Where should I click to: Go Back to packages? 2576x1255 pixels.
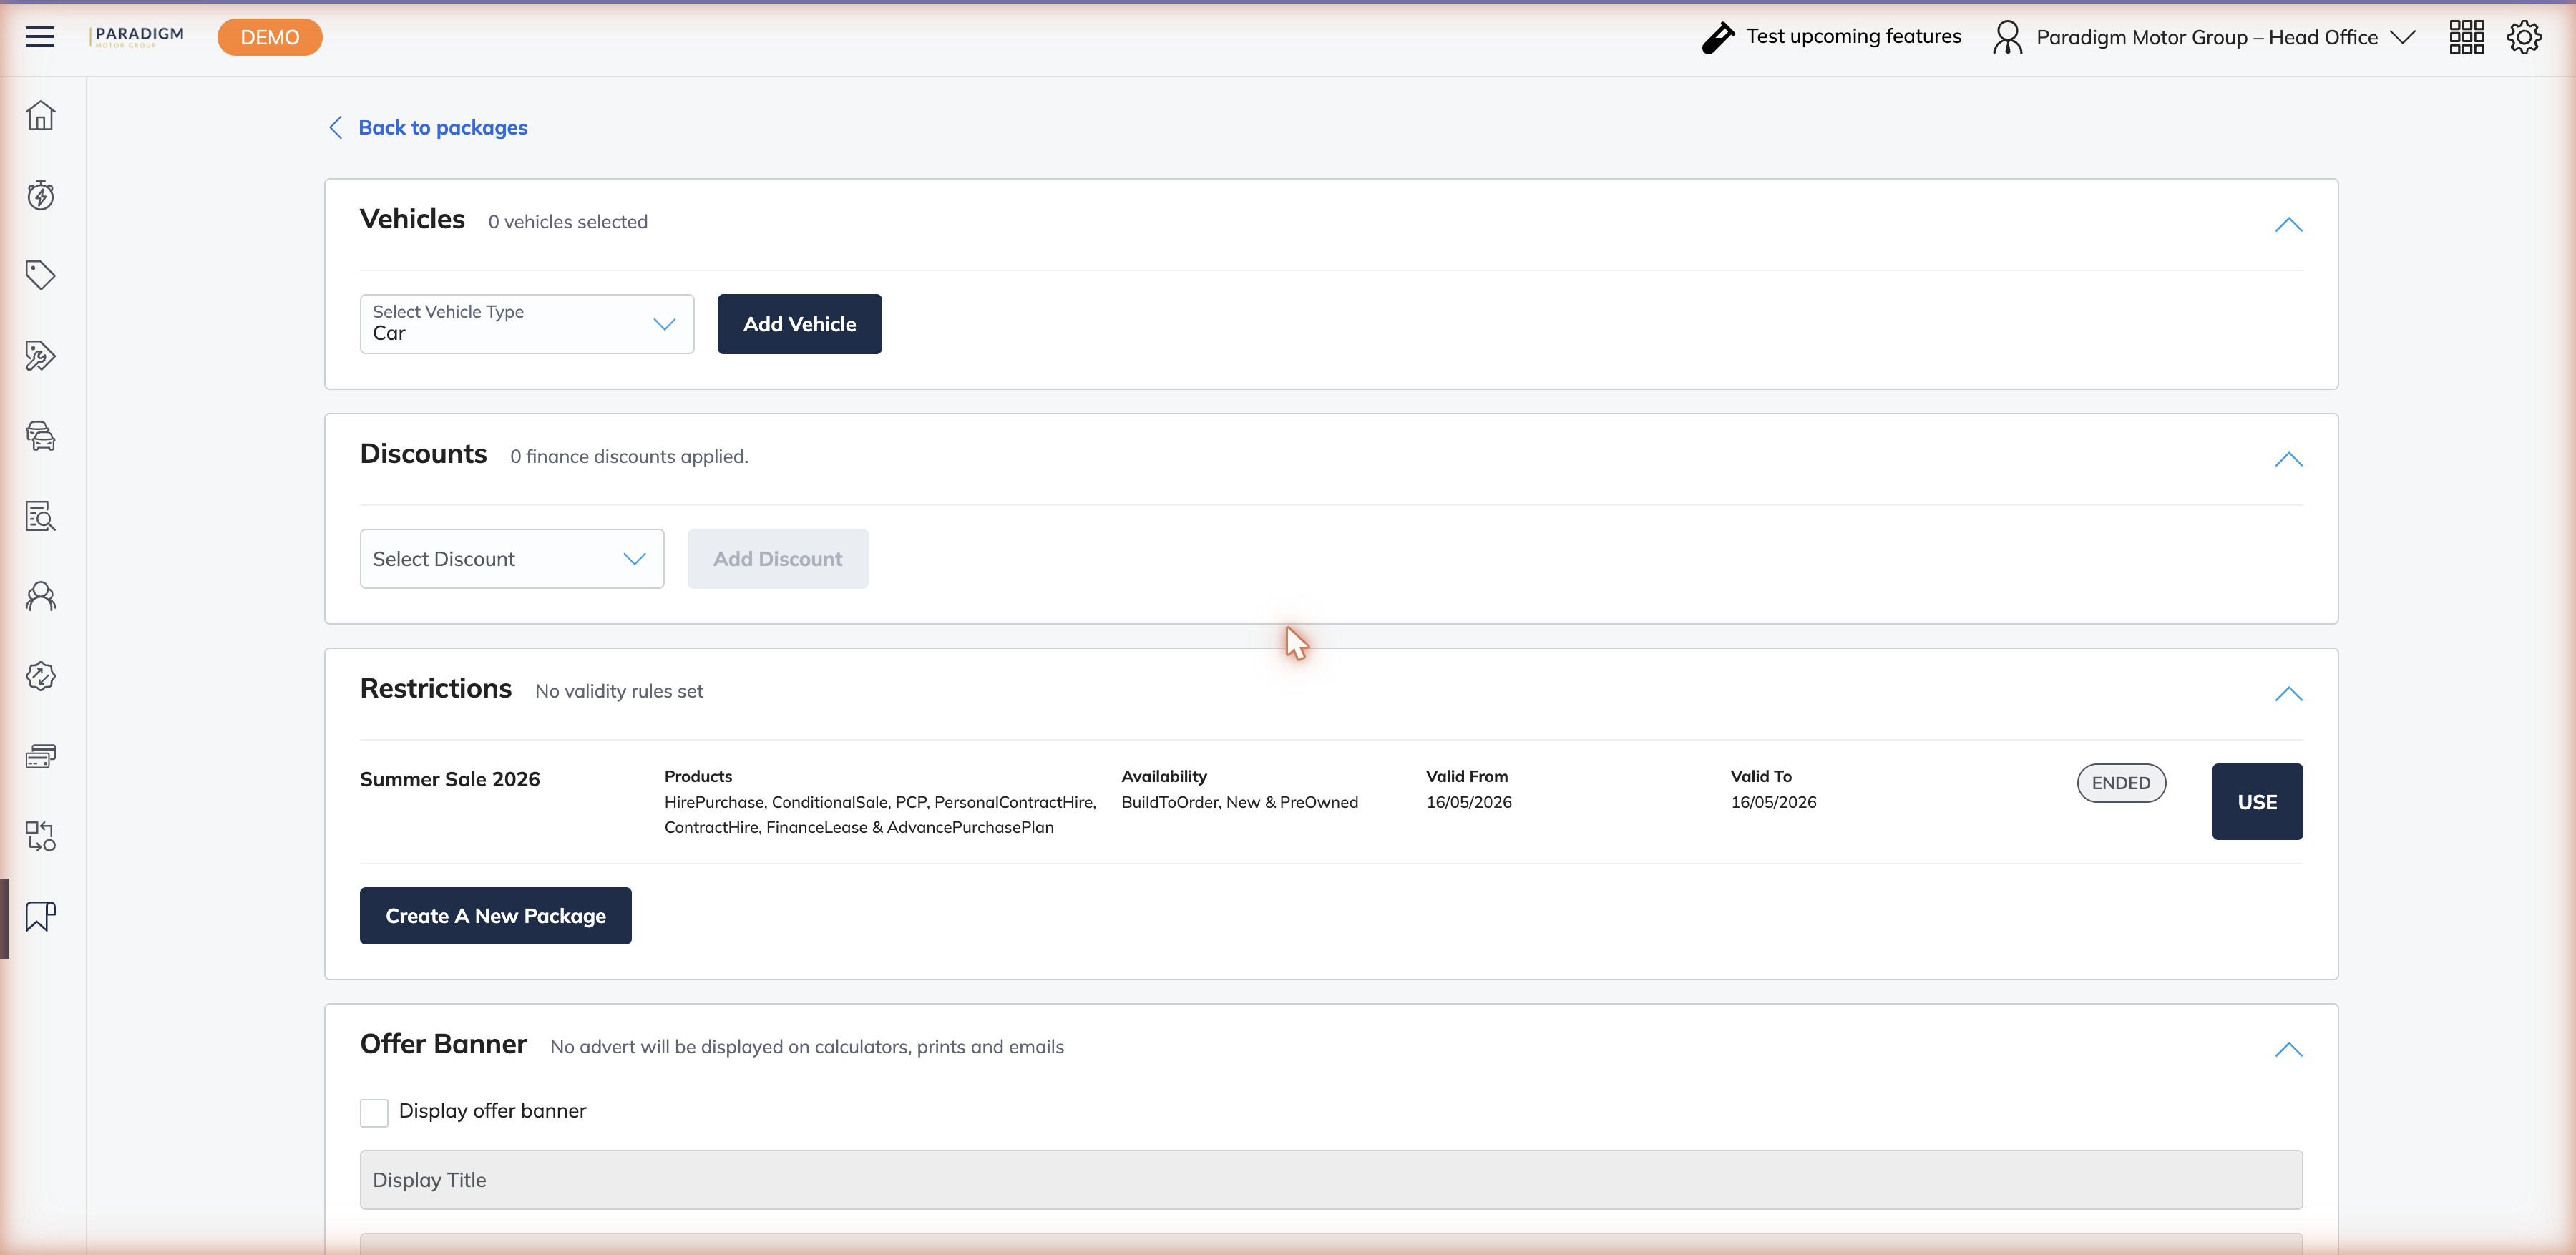pyautogui.click(x=443, y=128)
